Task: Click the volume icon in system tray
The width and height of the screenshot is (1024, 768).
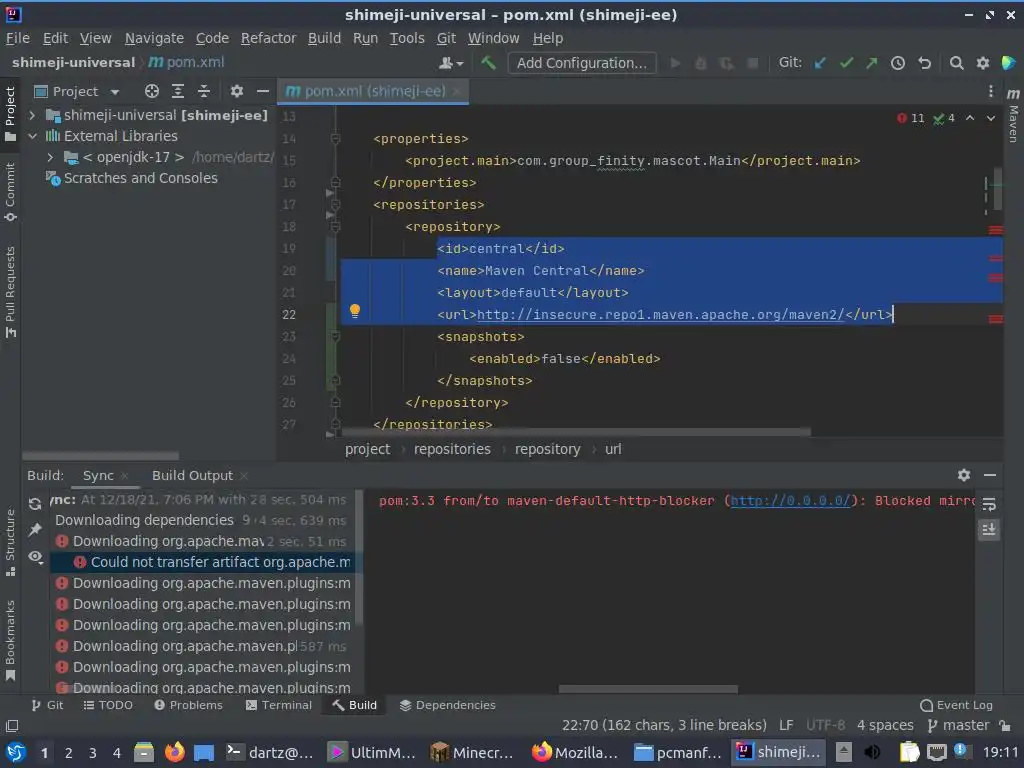Action: 872,752
